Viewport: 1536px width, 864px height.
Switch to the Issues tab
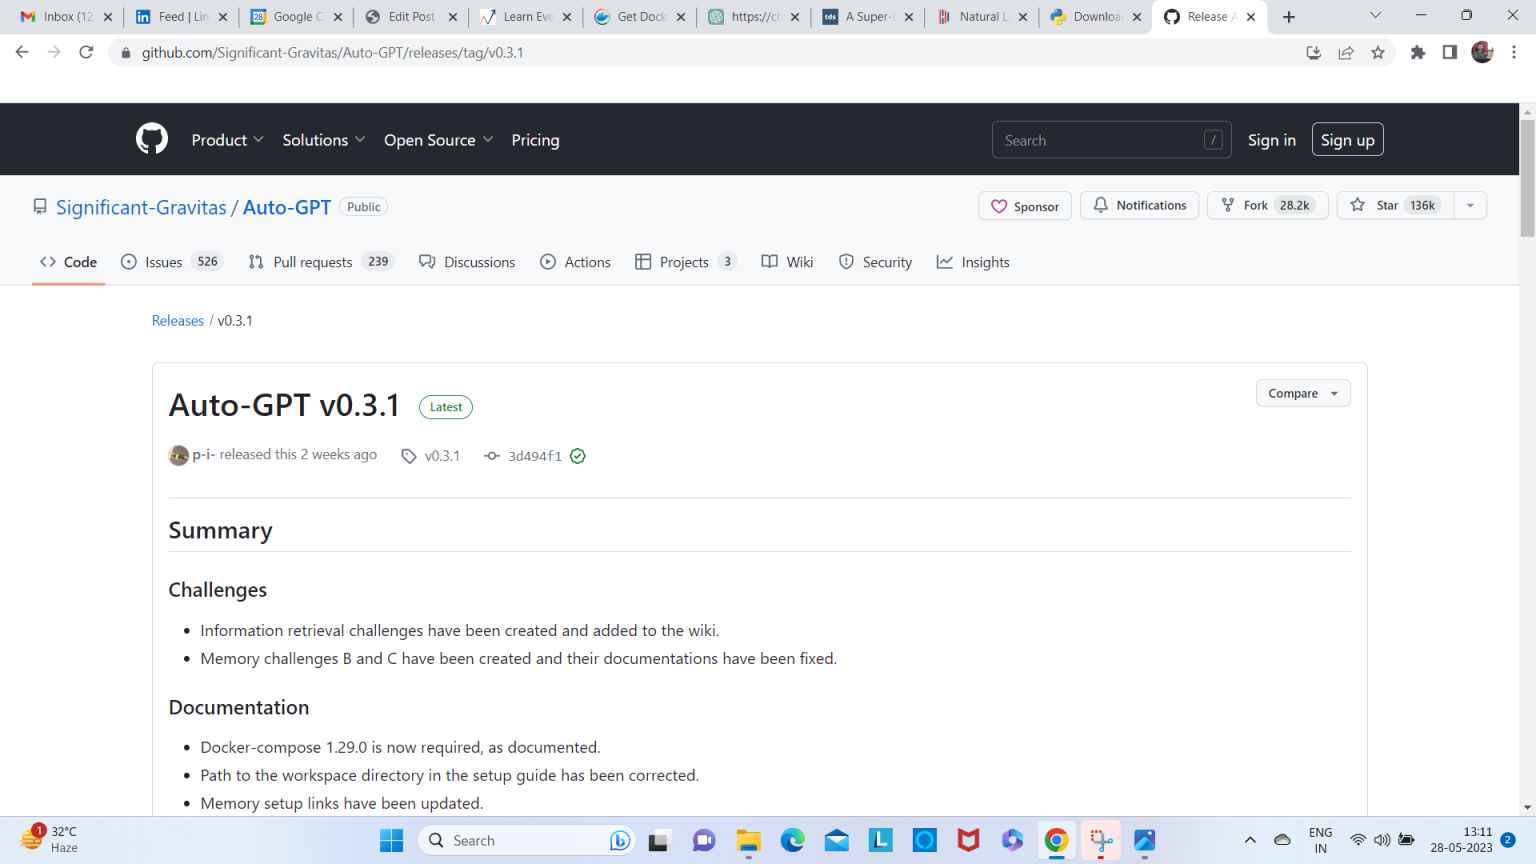tap(169, 262)
